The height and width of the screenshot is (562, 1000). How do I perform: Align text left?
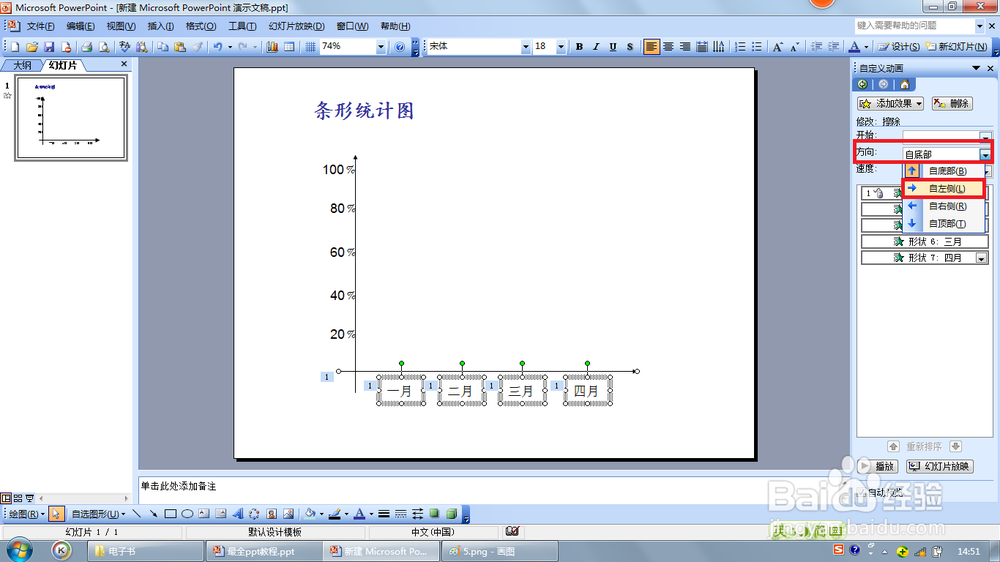coord(651,47)
